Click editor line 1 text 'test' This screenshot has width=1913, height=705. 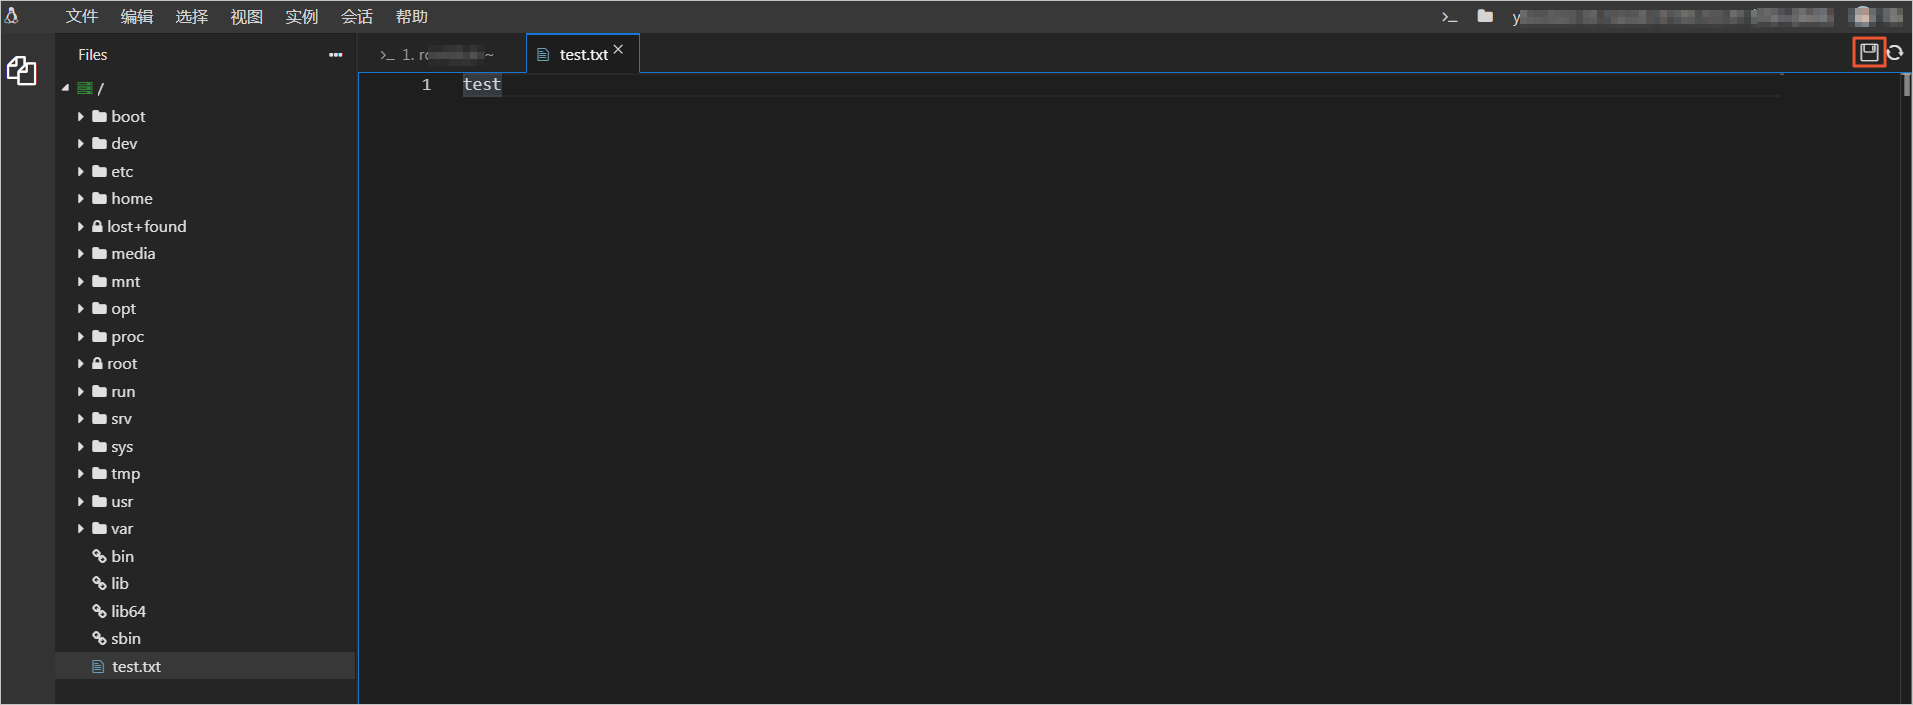coord(482,85)
